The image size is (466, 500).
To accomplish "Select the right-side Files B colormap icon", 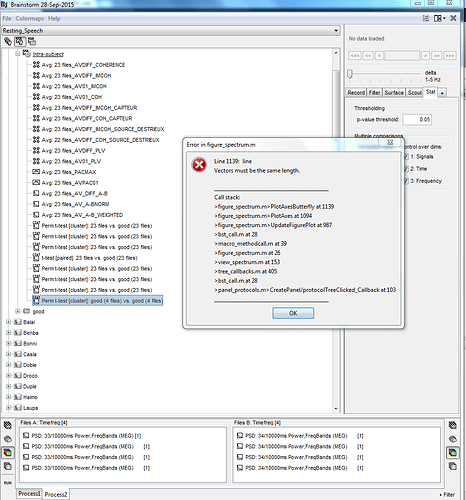I will pyautogui.click(x=453, y=452).
